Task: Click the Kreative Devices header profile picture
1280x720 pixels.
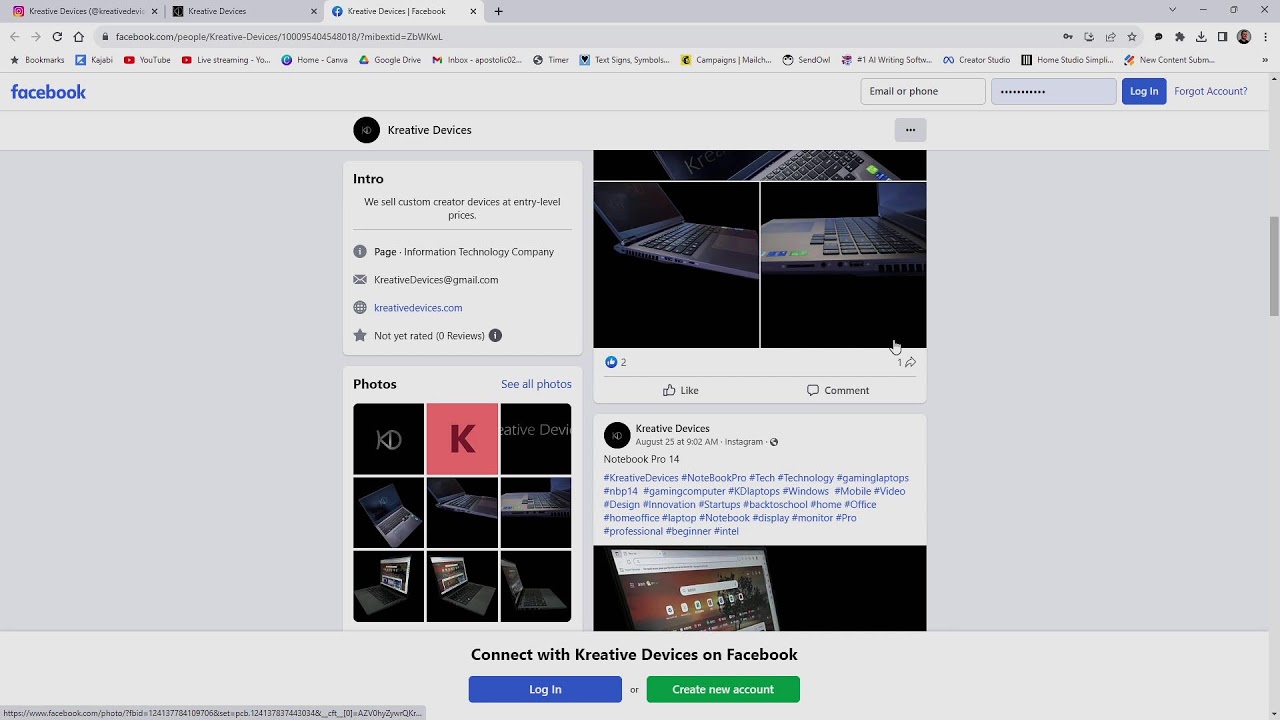Action: point(366,130)
